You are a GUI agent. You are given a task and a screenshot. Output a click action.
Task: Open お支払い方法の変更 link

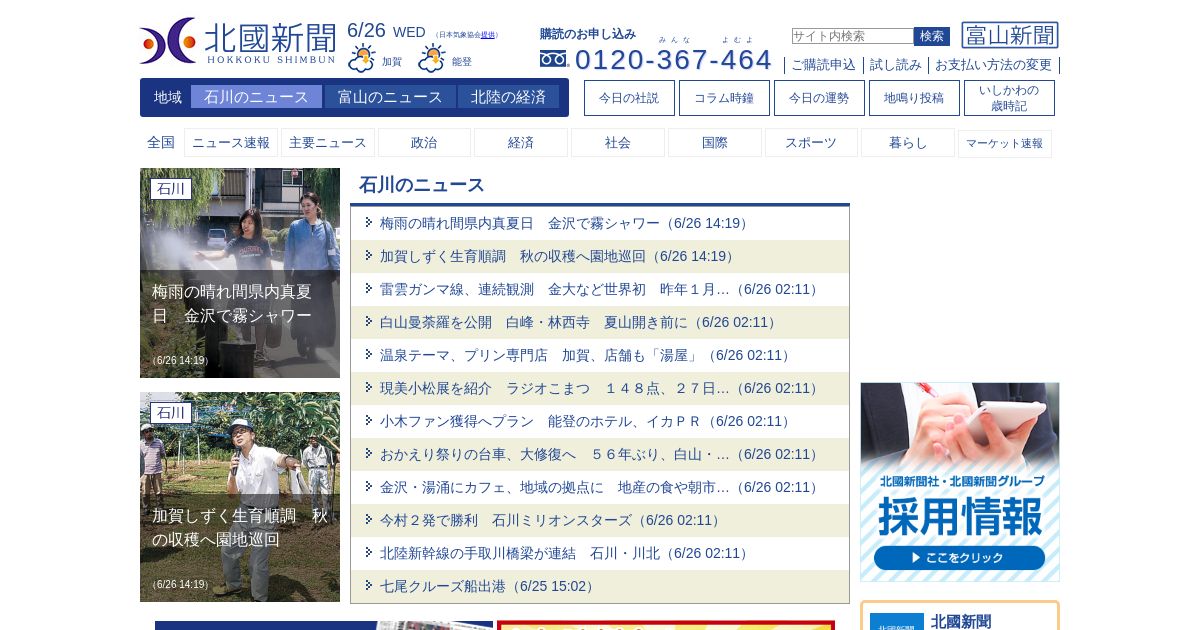(993, 65)
